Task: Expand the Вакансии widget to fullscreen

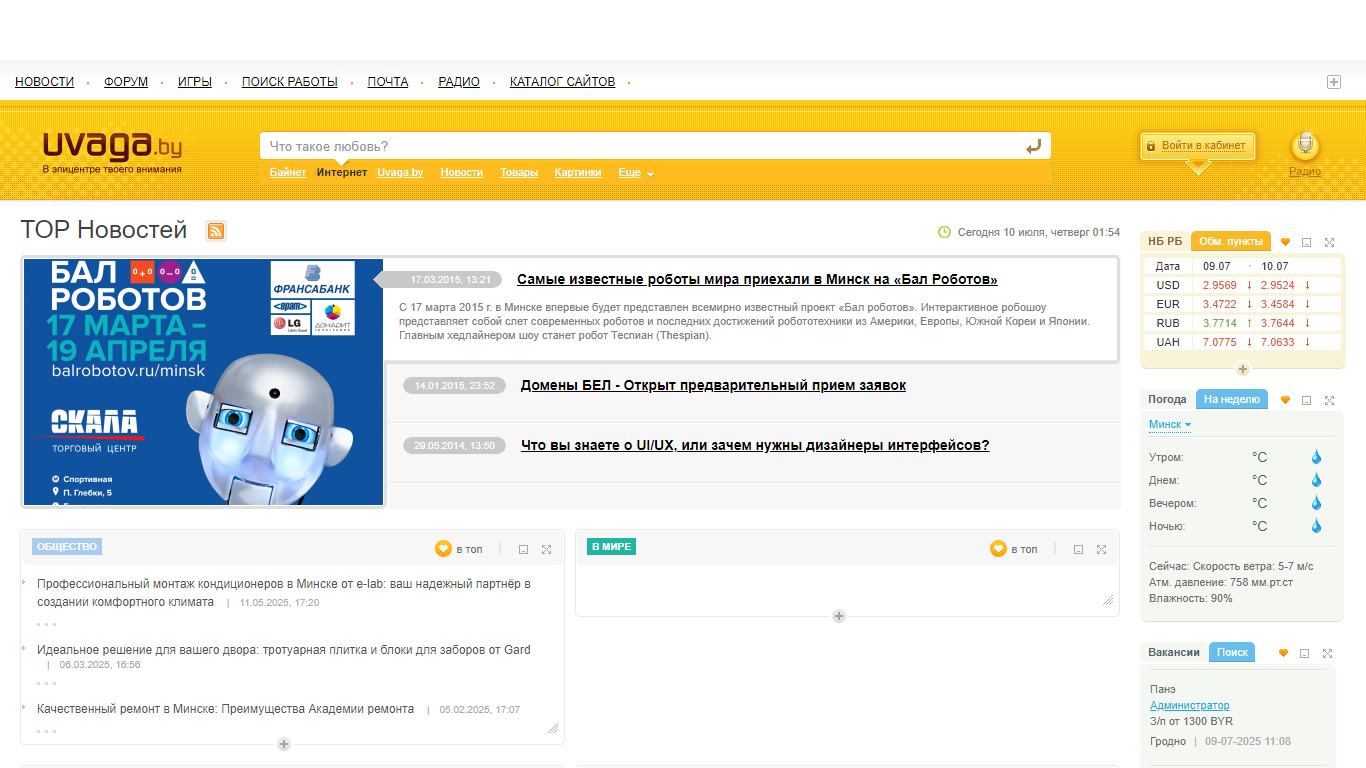Action: coord(1327,653)
